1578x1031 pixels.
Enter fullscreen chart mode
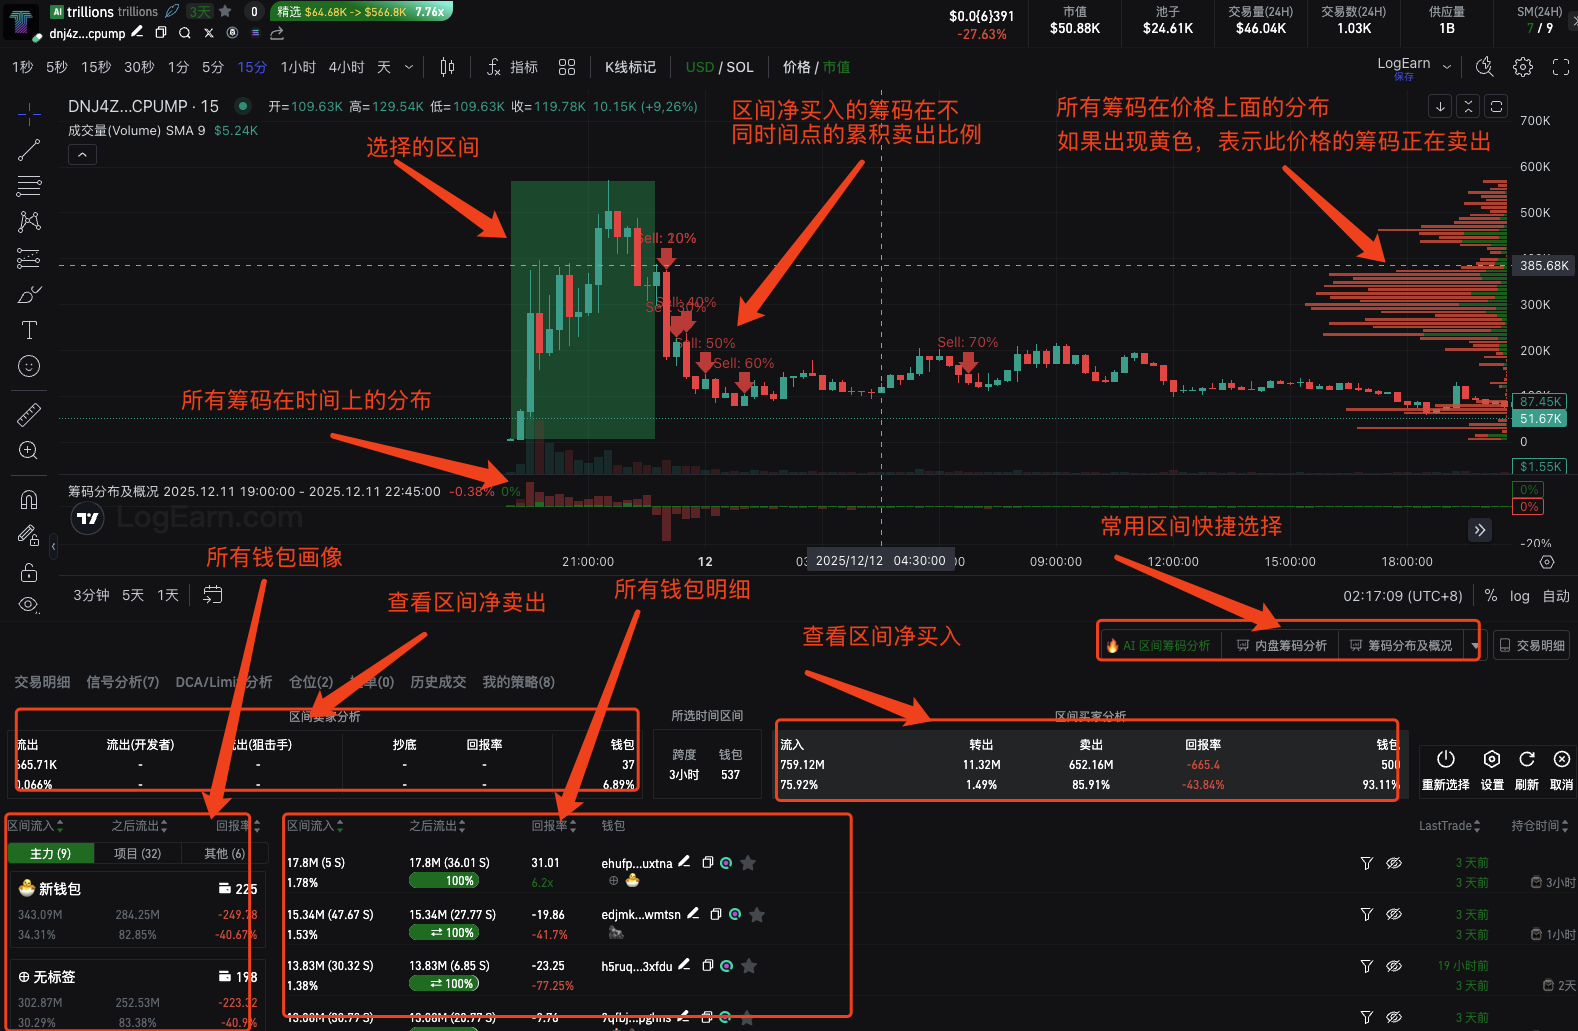pyautogui.click(x=1560, y=67)
